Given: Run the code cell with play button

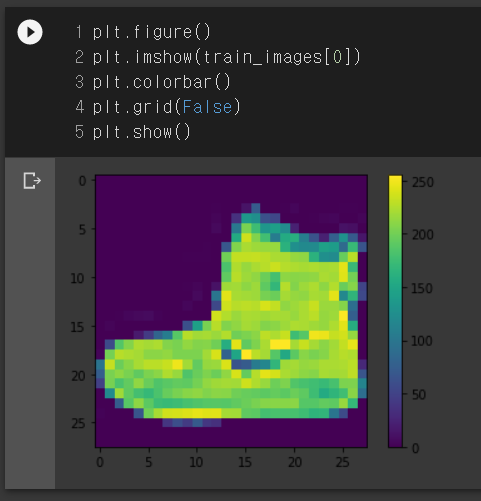Looking at the screenshot, I should (x=30, y=32).
